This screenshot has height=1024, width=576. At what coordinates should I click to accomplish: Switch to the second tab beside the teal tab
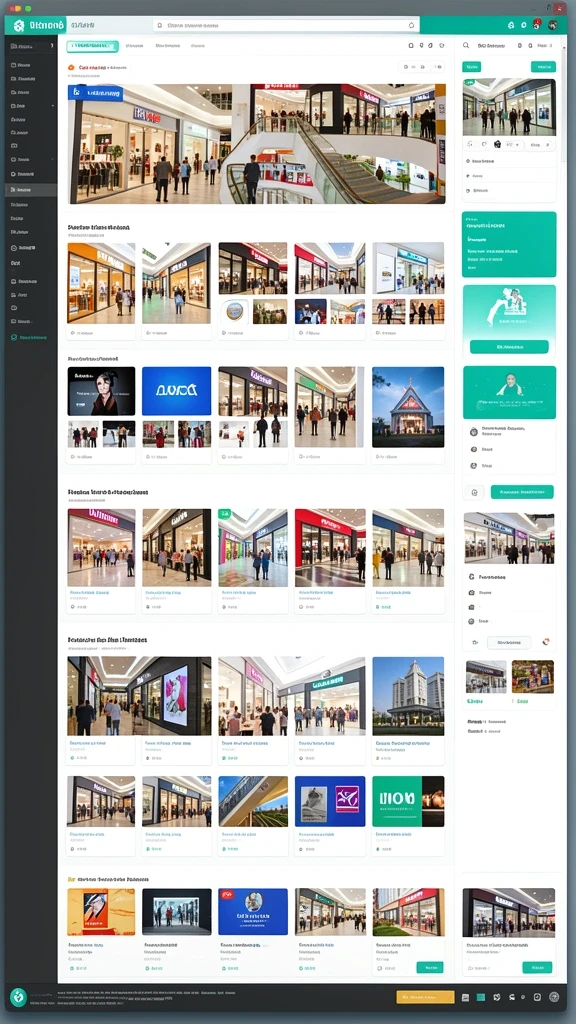pos(134,46)
